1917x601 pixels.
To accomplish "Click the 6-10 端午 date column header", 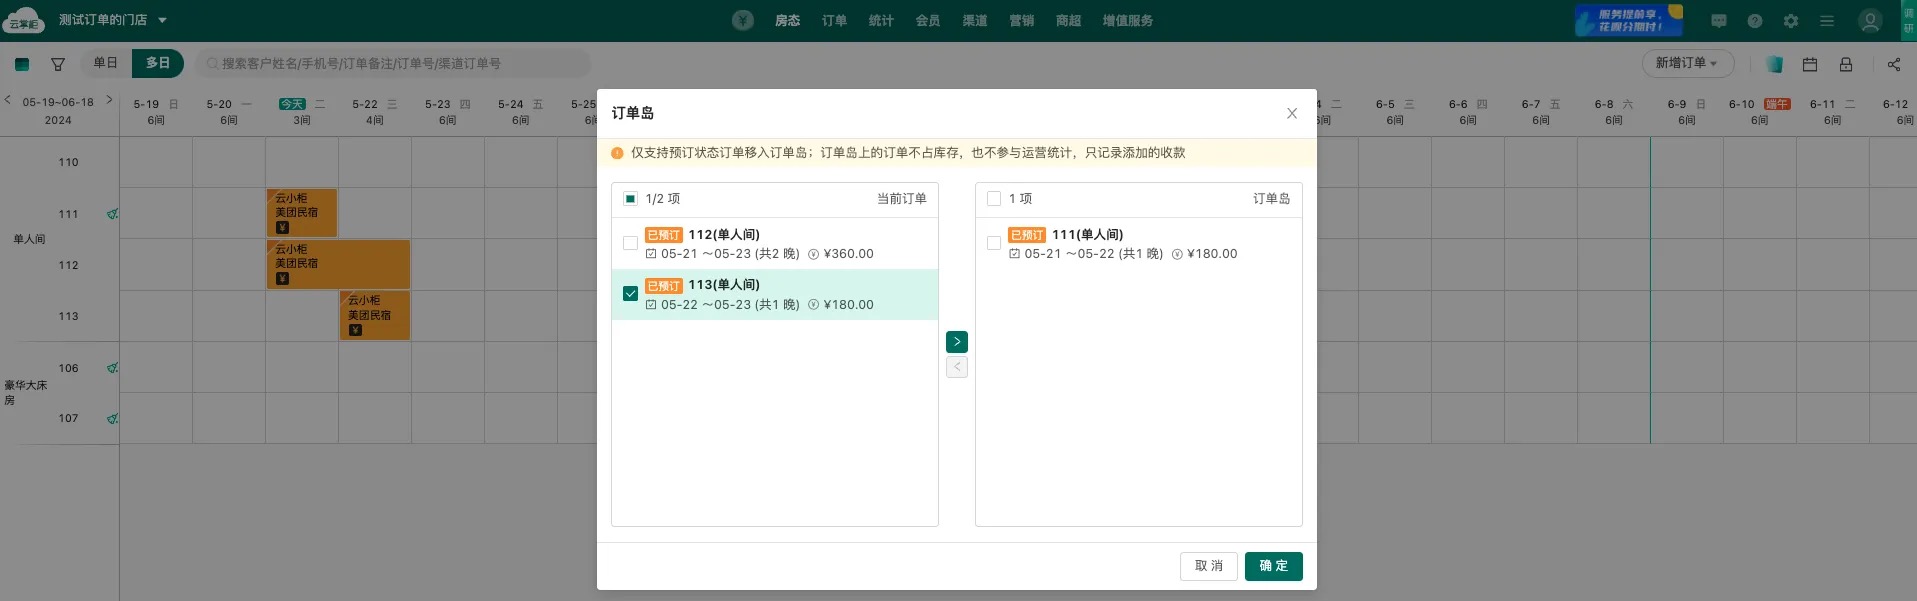I will point(1759,111).
